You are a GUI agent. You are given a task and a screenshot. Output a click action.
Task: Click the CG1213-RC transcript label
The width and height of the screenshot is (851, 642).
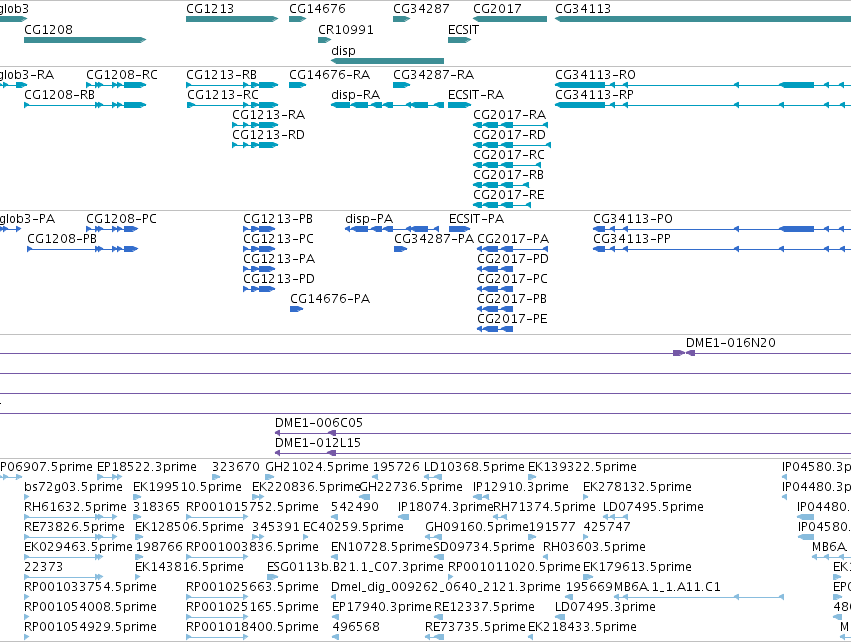(x=223, y=94)
